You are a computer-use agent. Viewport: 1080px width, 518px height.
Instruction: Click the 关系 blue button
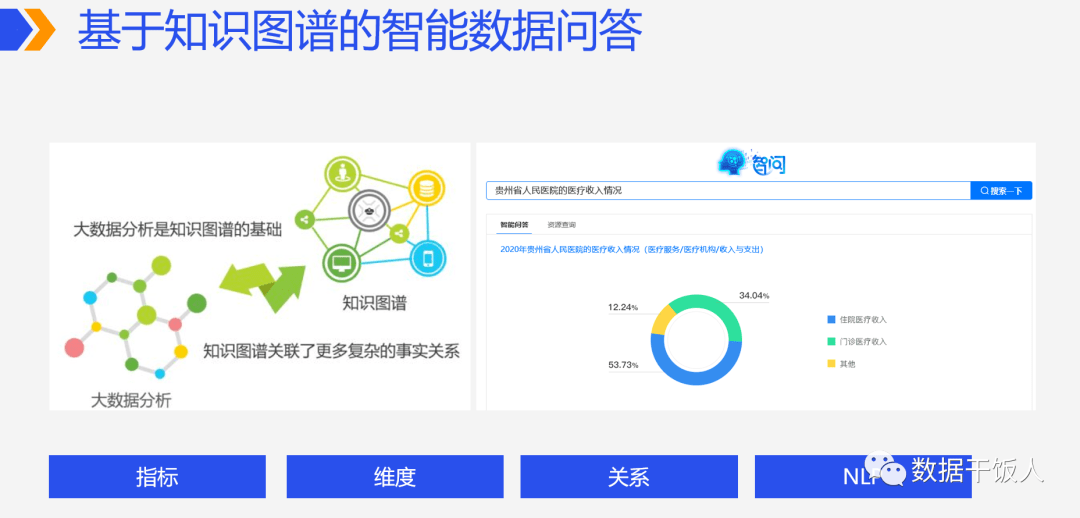click(629, 477)
